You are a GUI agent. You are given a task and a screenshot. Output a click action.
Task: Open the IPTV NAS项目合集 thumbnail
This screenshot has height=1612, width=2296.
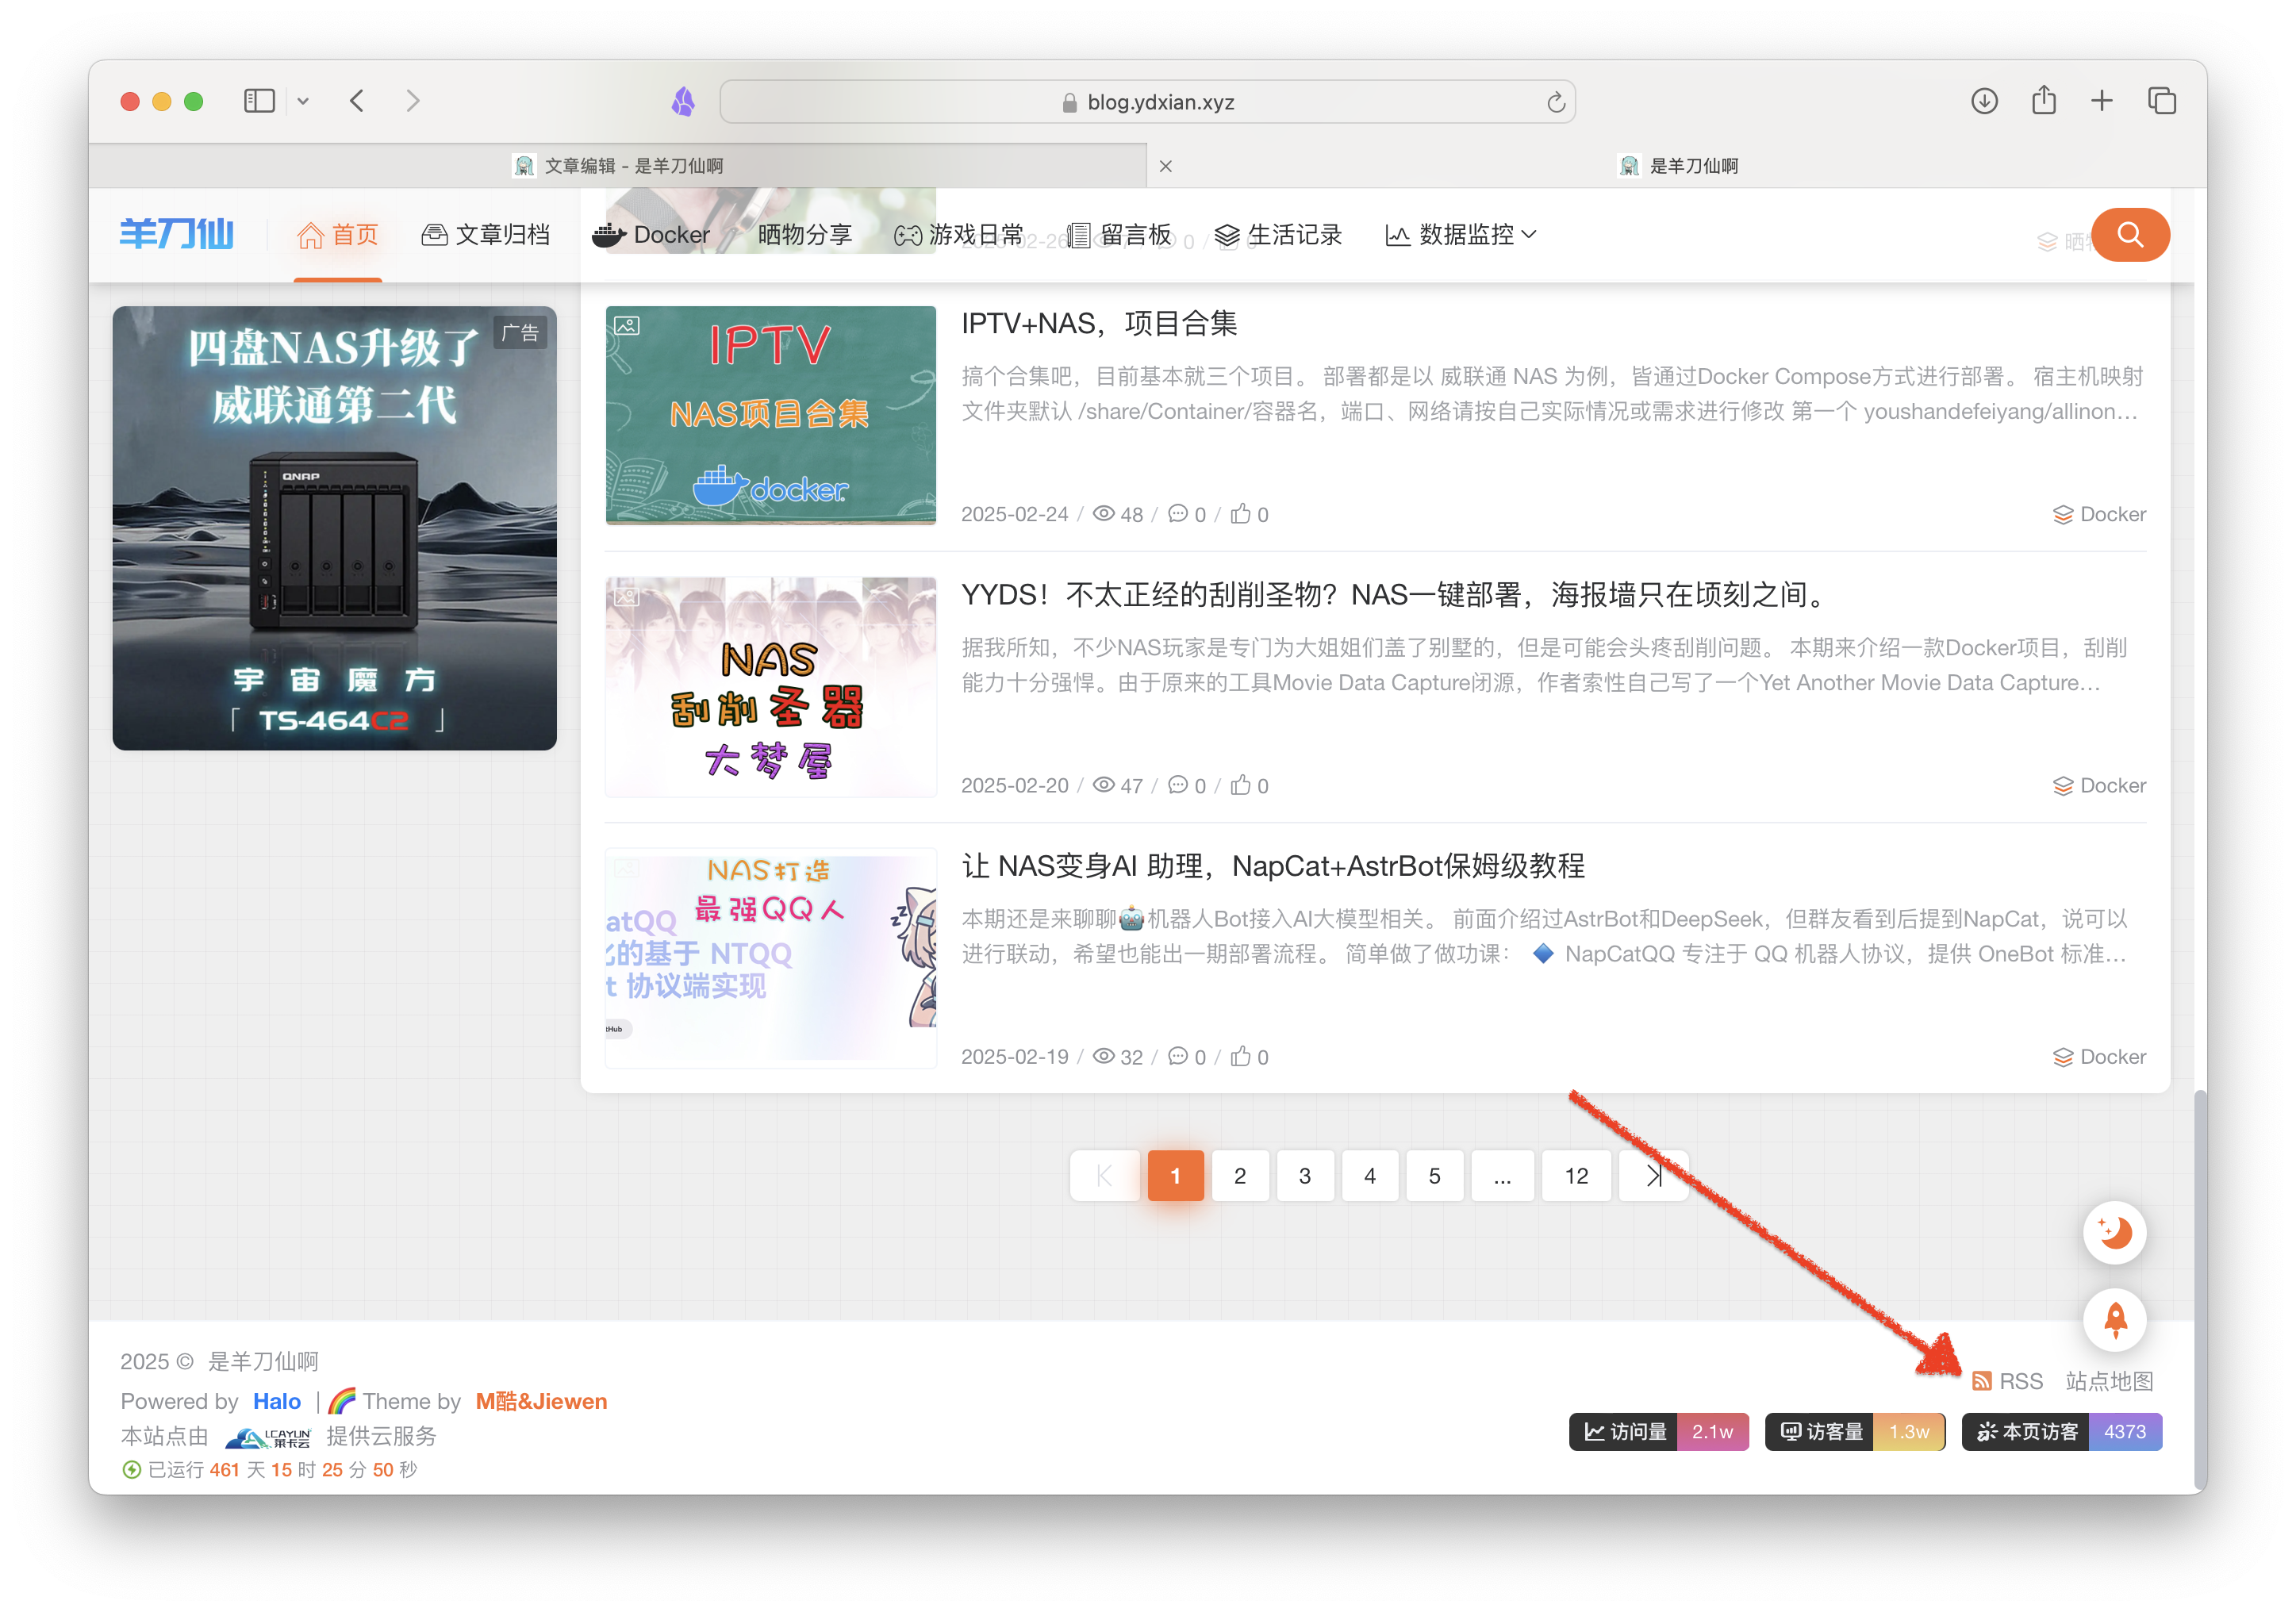pyautogui.click(x=771, y=415)
